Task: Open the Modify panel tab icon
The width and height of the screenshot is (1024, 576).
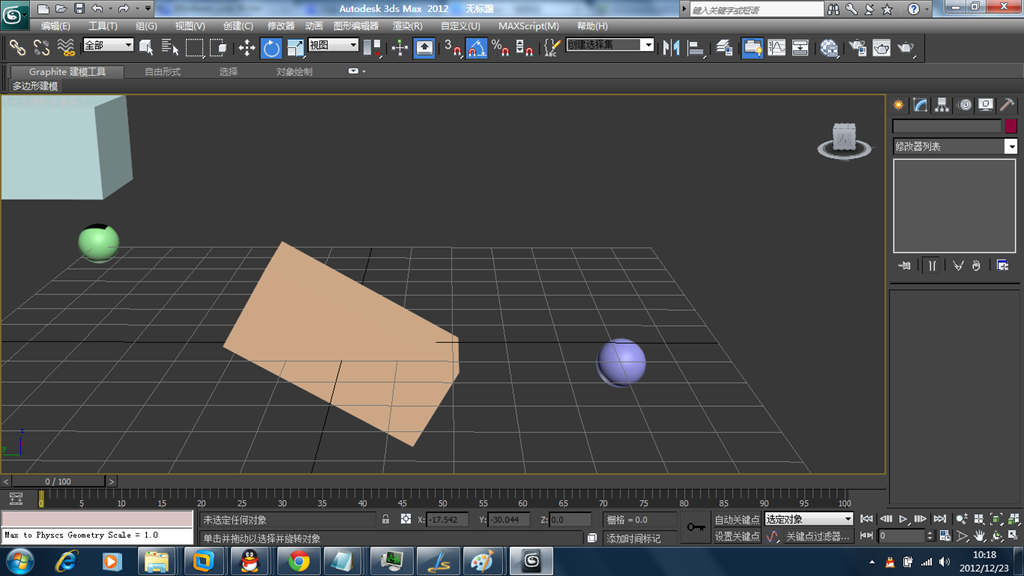Action: point(920,105)
